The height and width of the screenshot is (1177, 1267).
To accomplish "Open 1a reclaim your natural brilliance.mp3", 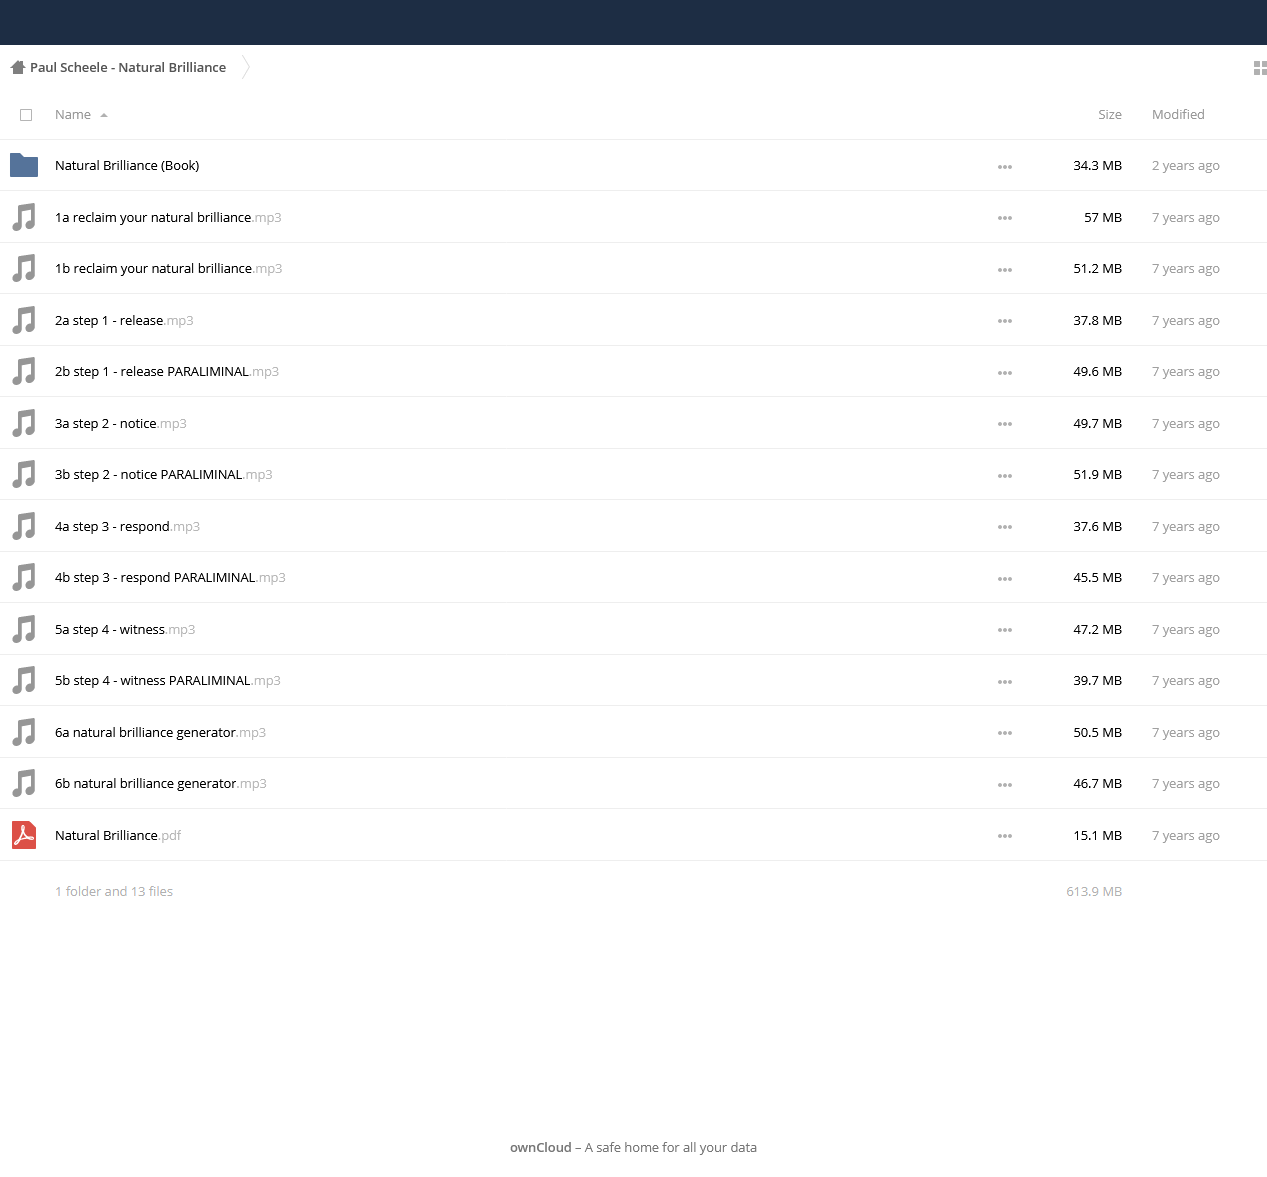I will [x=168, y=217].
